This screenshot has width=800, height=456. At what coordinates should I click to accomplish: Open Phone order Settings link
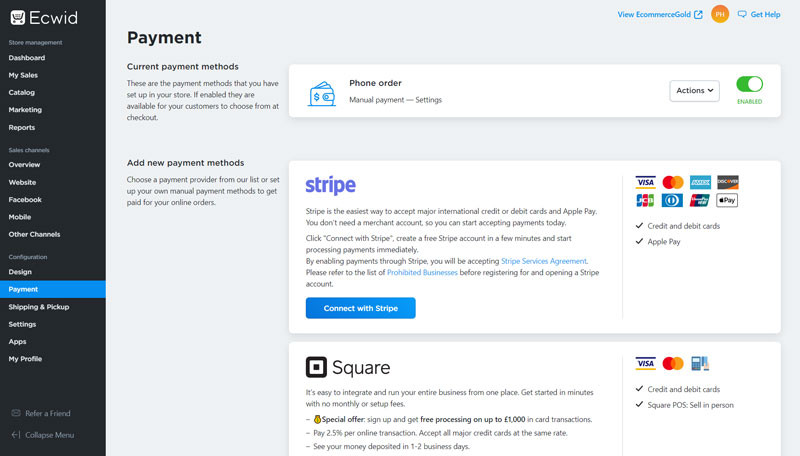[429, 100]
